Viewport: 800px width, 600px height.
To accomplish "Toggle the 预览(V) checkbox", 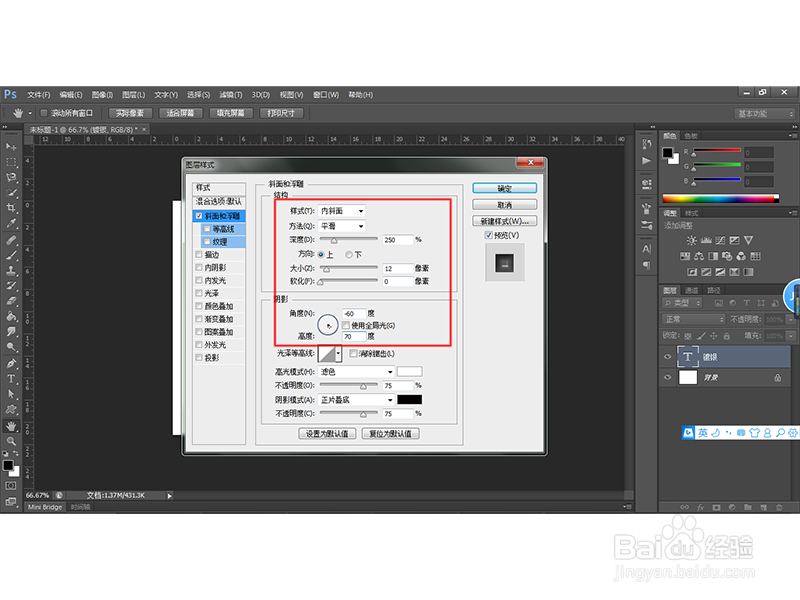I will pyautogui.click(x=489, y=235).
